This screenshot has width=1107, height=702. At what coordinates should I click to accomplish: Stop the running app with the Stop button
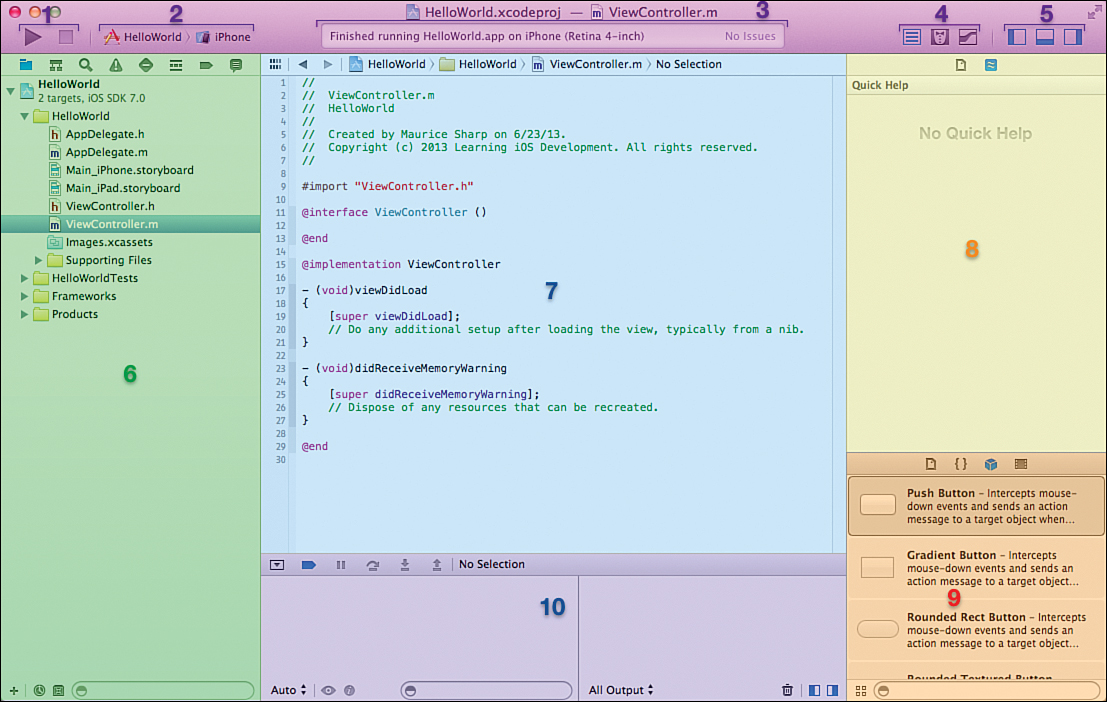[66, 37]
